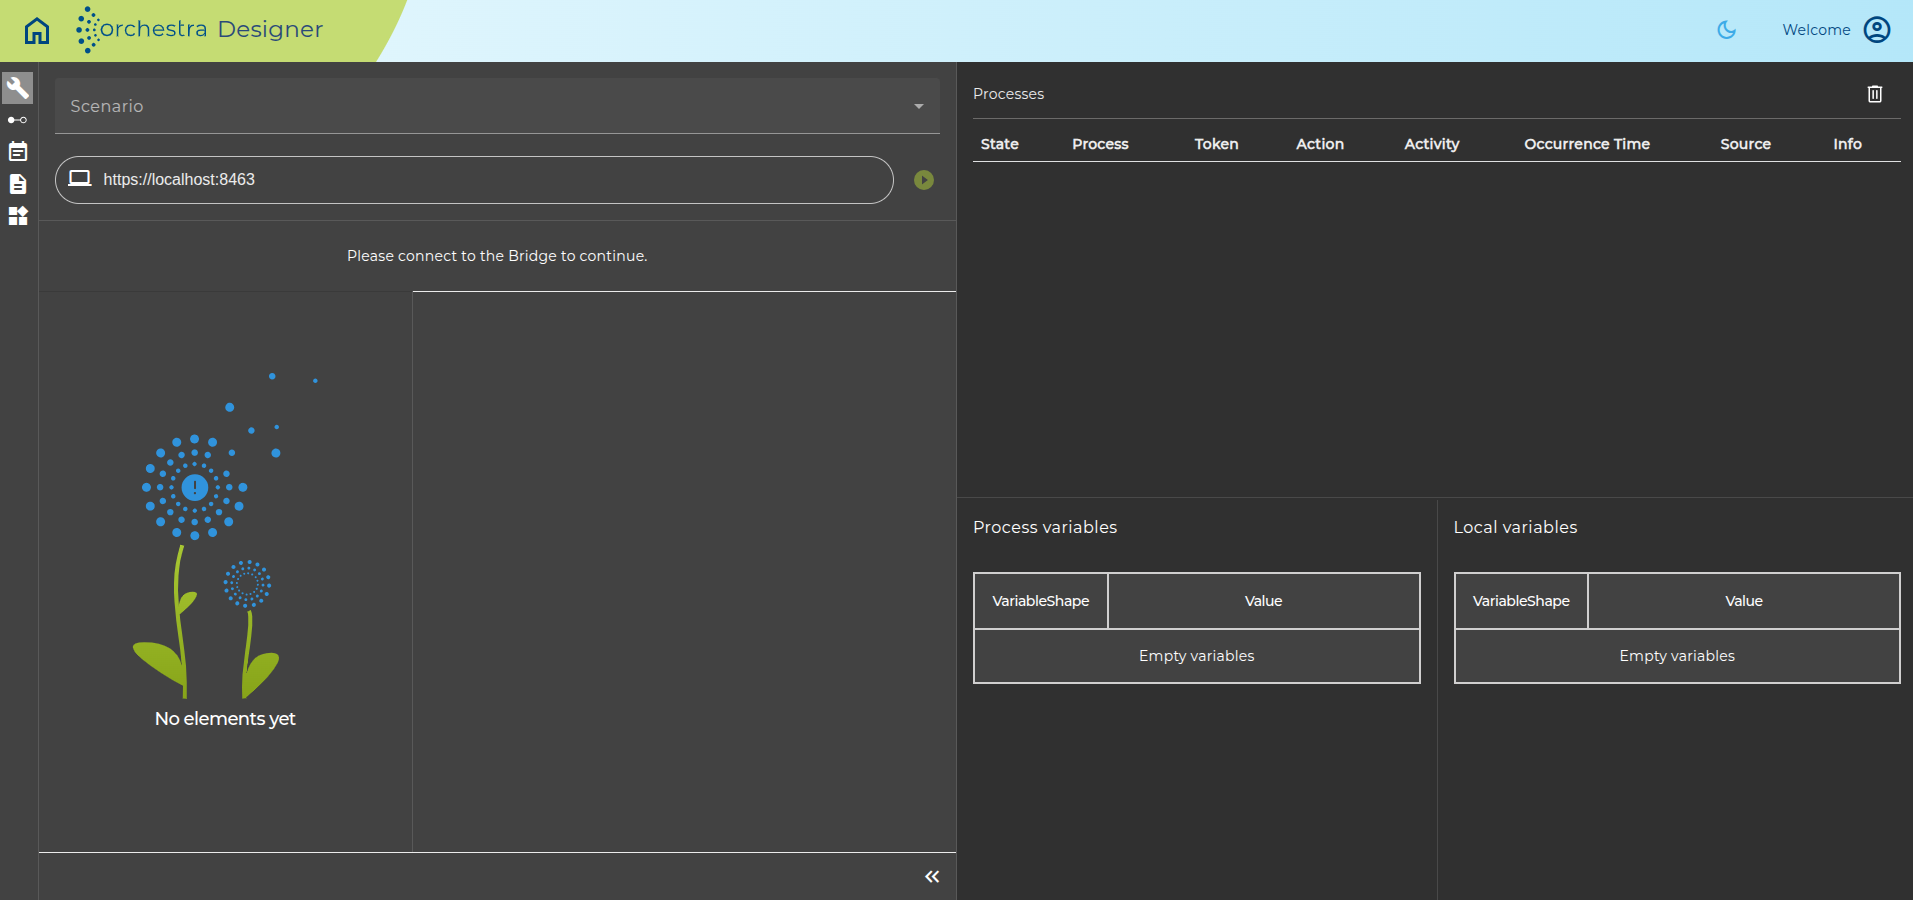
Task: Open the widgets icon in sidebar
Action: coord(18,216)
